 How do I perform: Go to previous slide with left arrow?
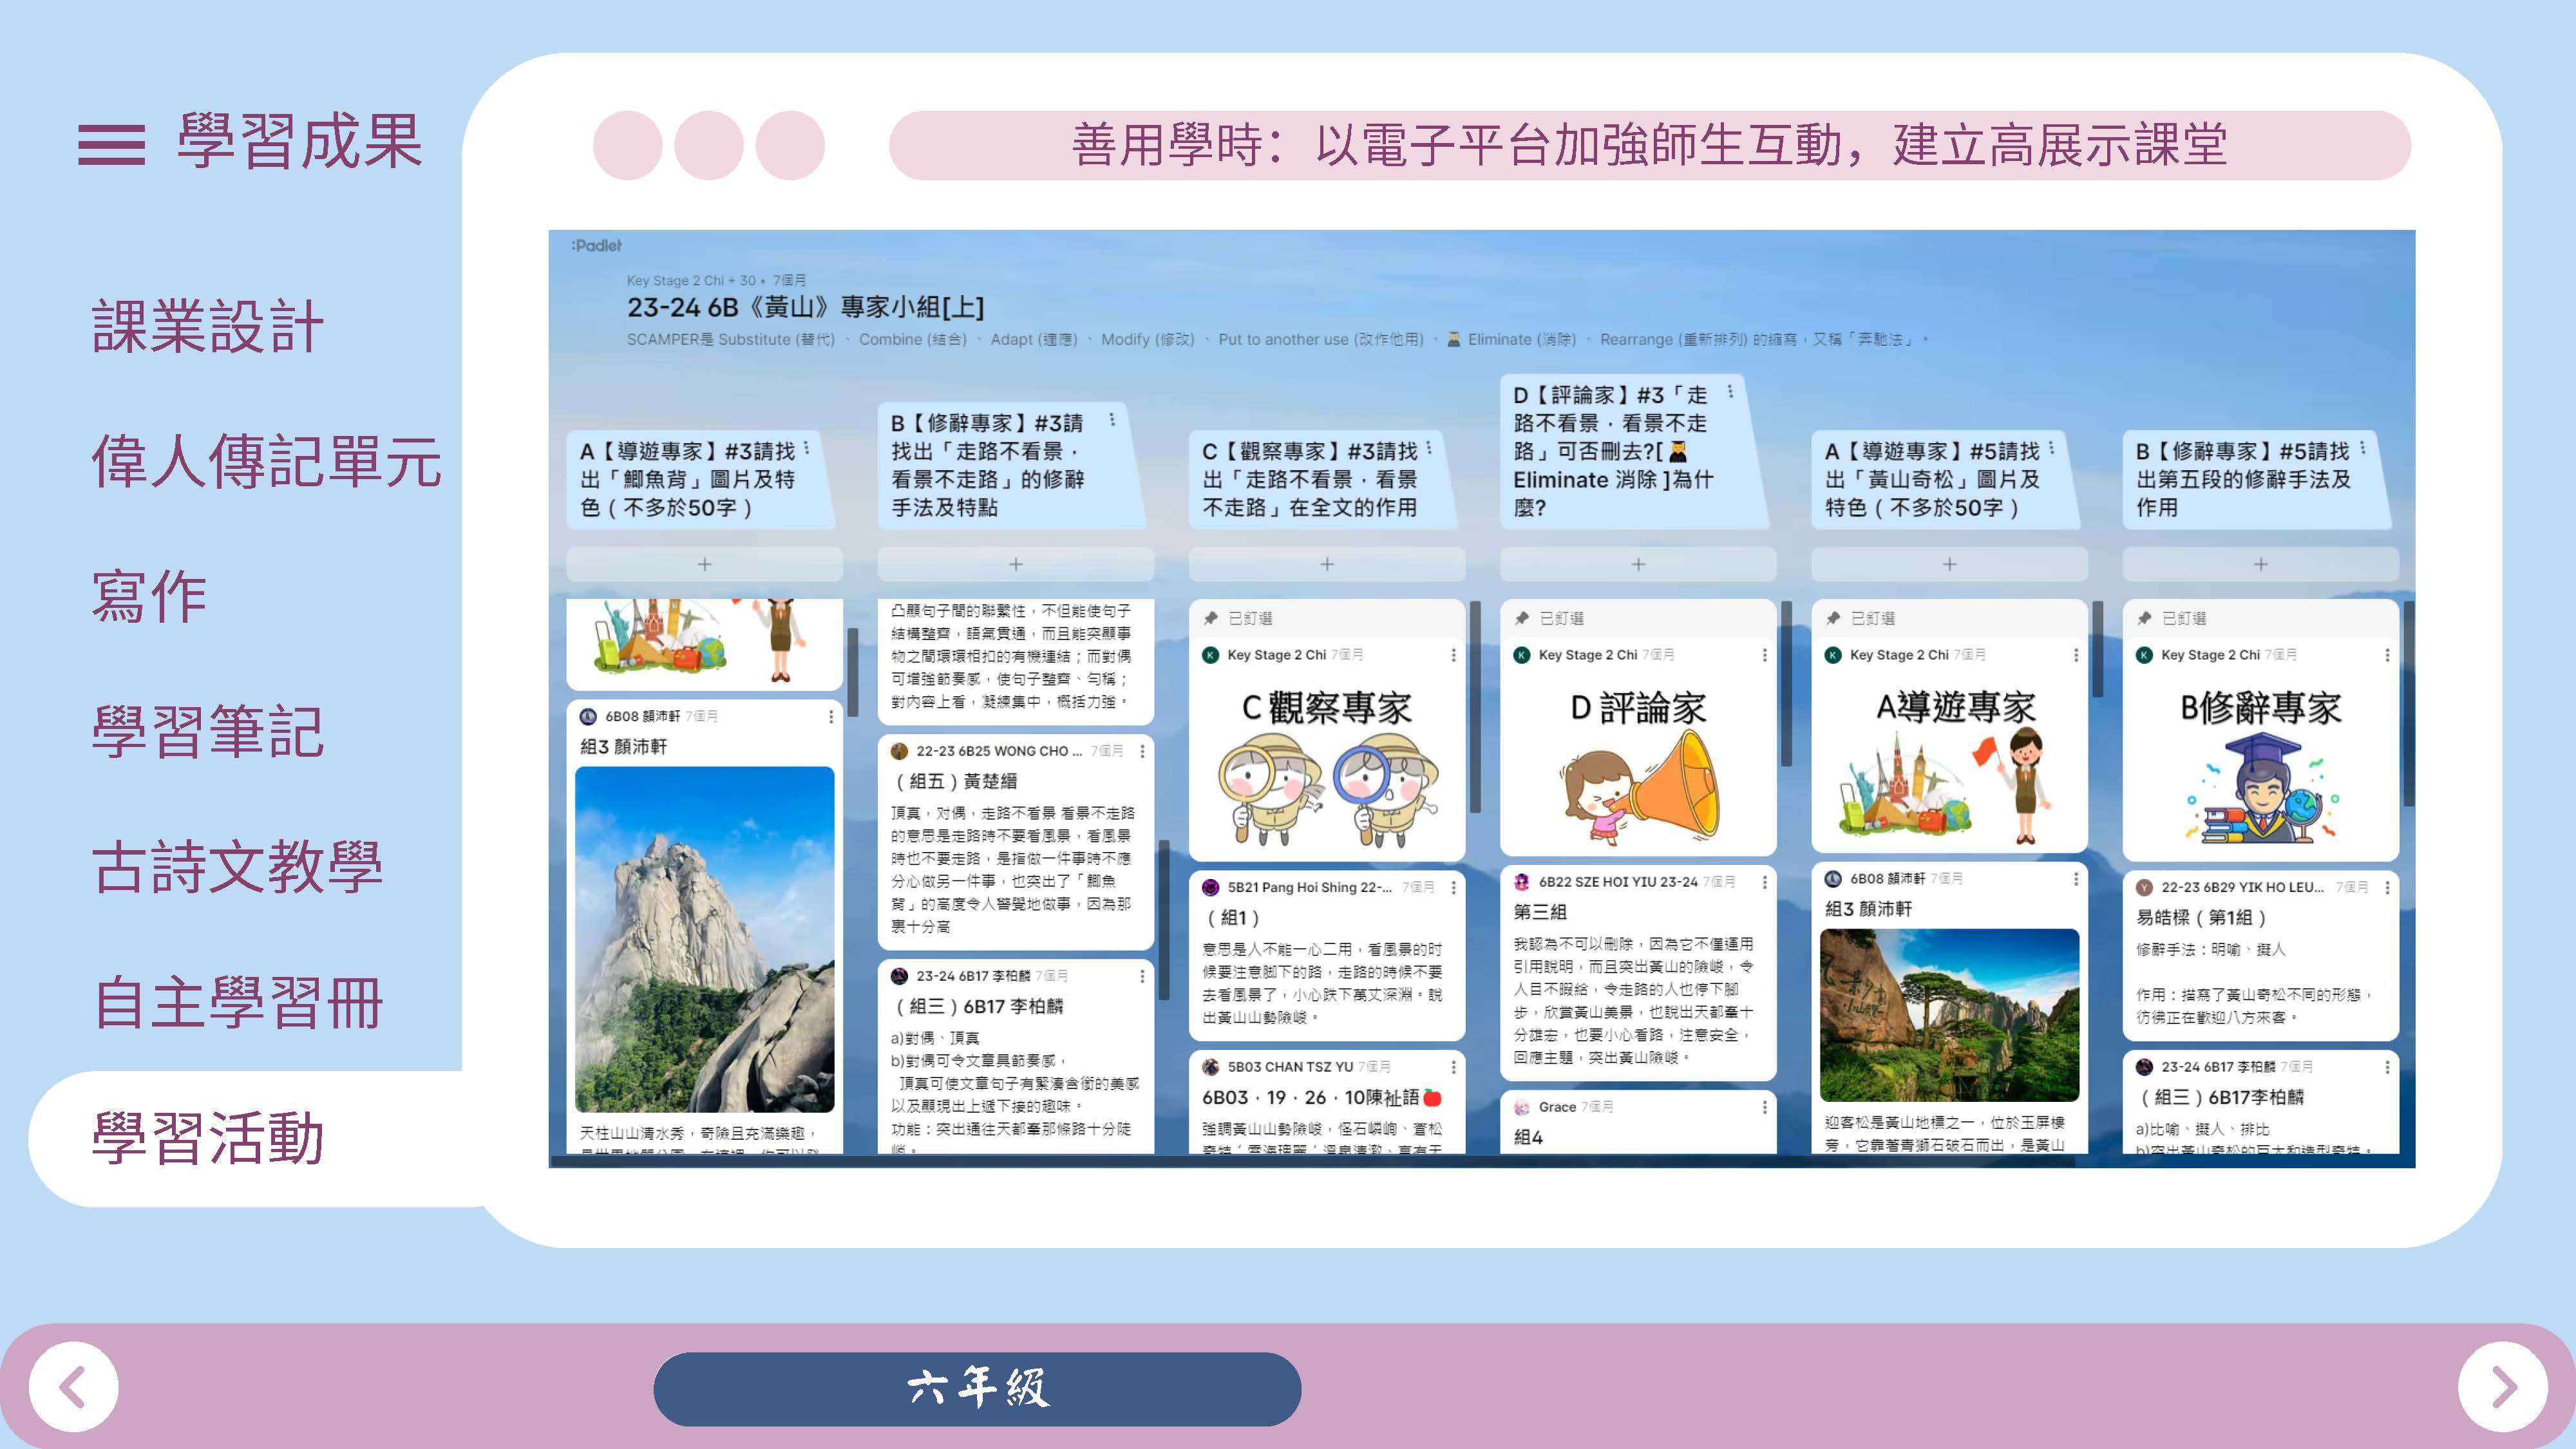point(73,1387)
